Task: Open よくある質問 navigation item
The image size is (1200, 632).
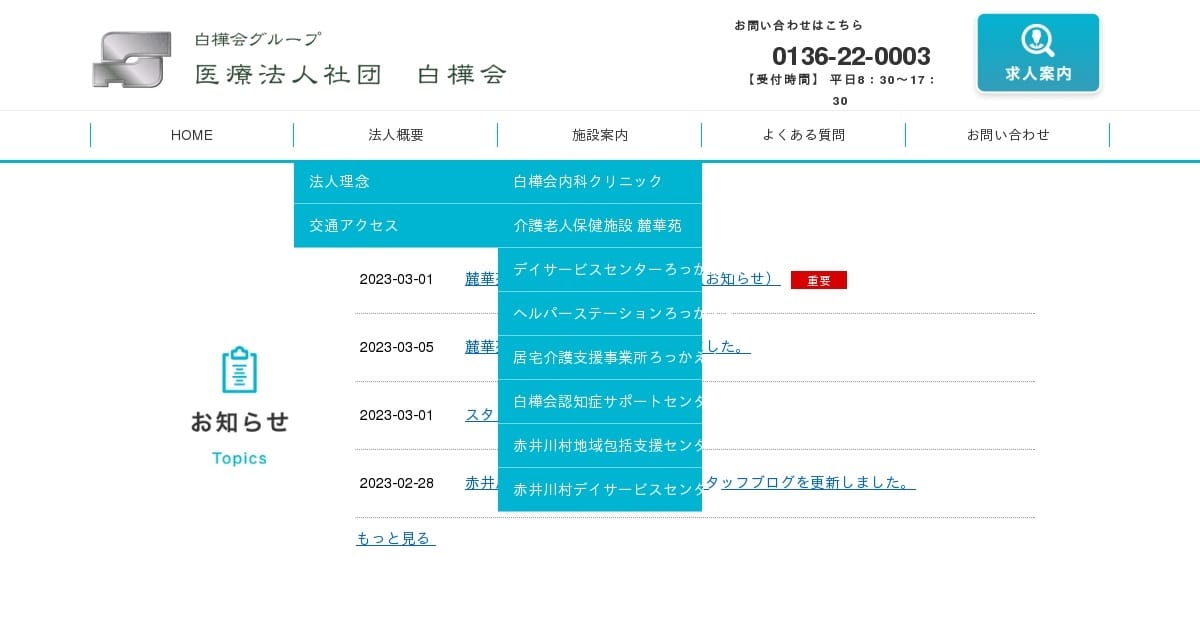Action: (x=803, y=135)
